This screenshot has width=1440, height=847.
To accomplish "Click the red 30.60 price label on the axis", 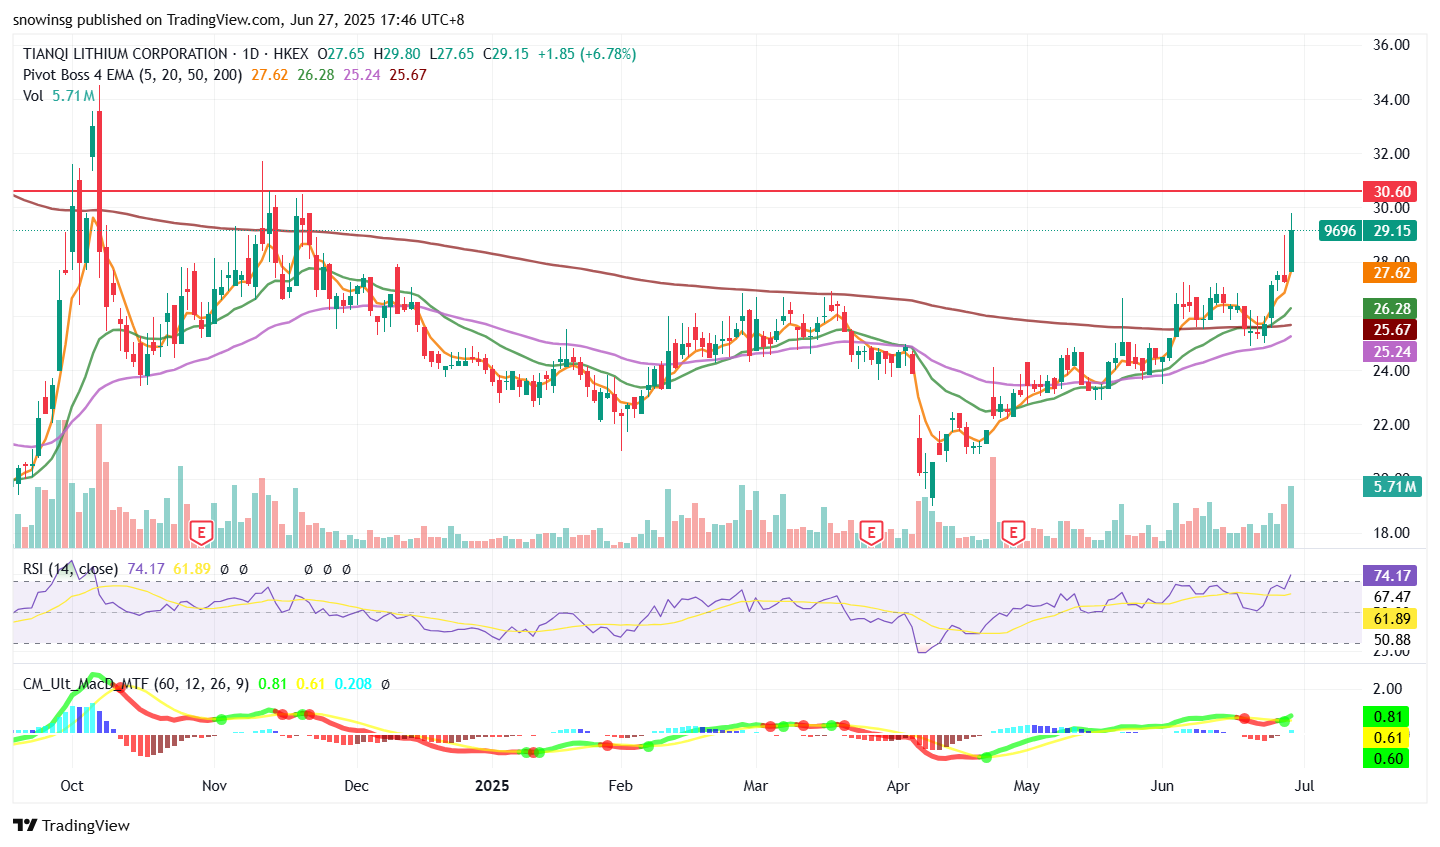I will coord(1390,192).
